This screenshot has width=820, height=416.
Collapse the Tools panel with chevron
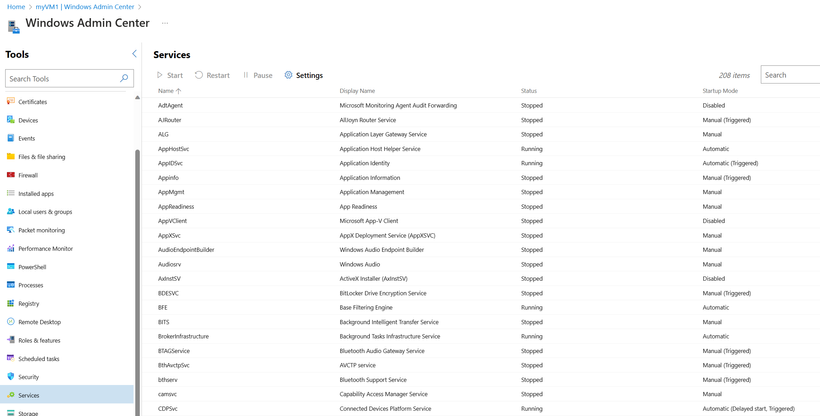134,54
